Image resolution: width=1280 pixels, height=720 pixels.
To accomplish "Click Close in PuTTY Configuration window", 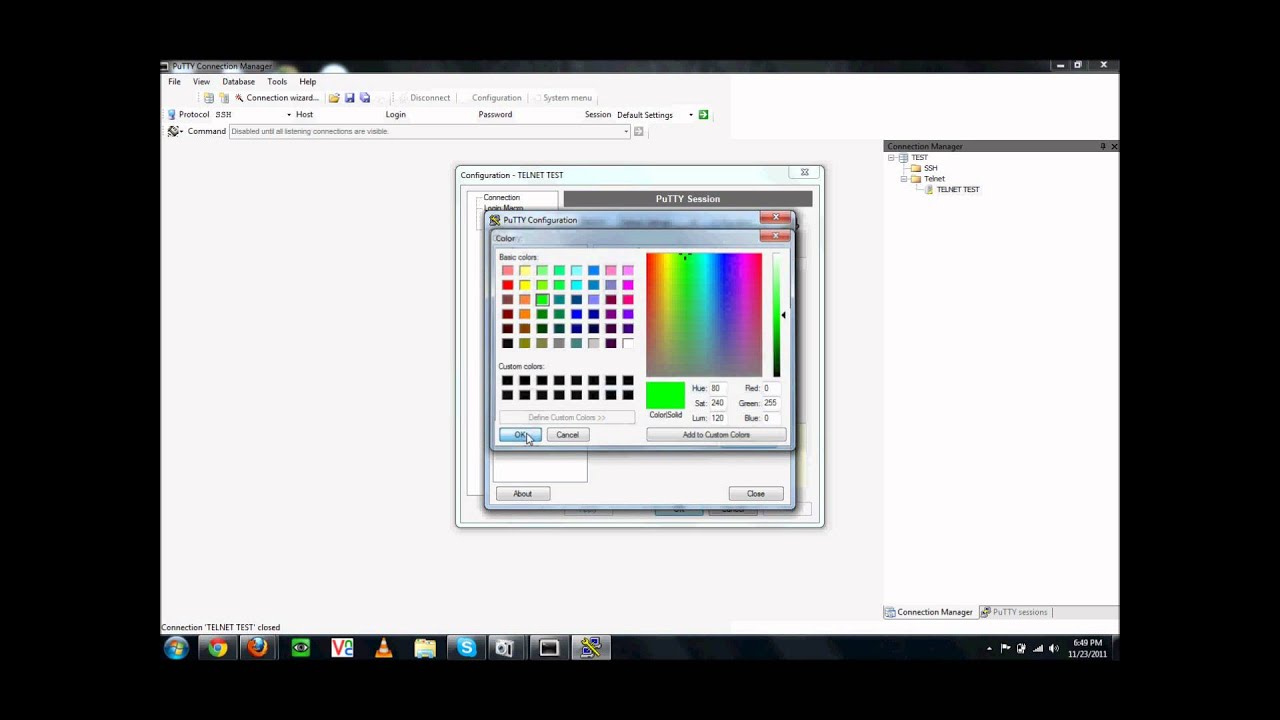I will click(x=756, y=494).
